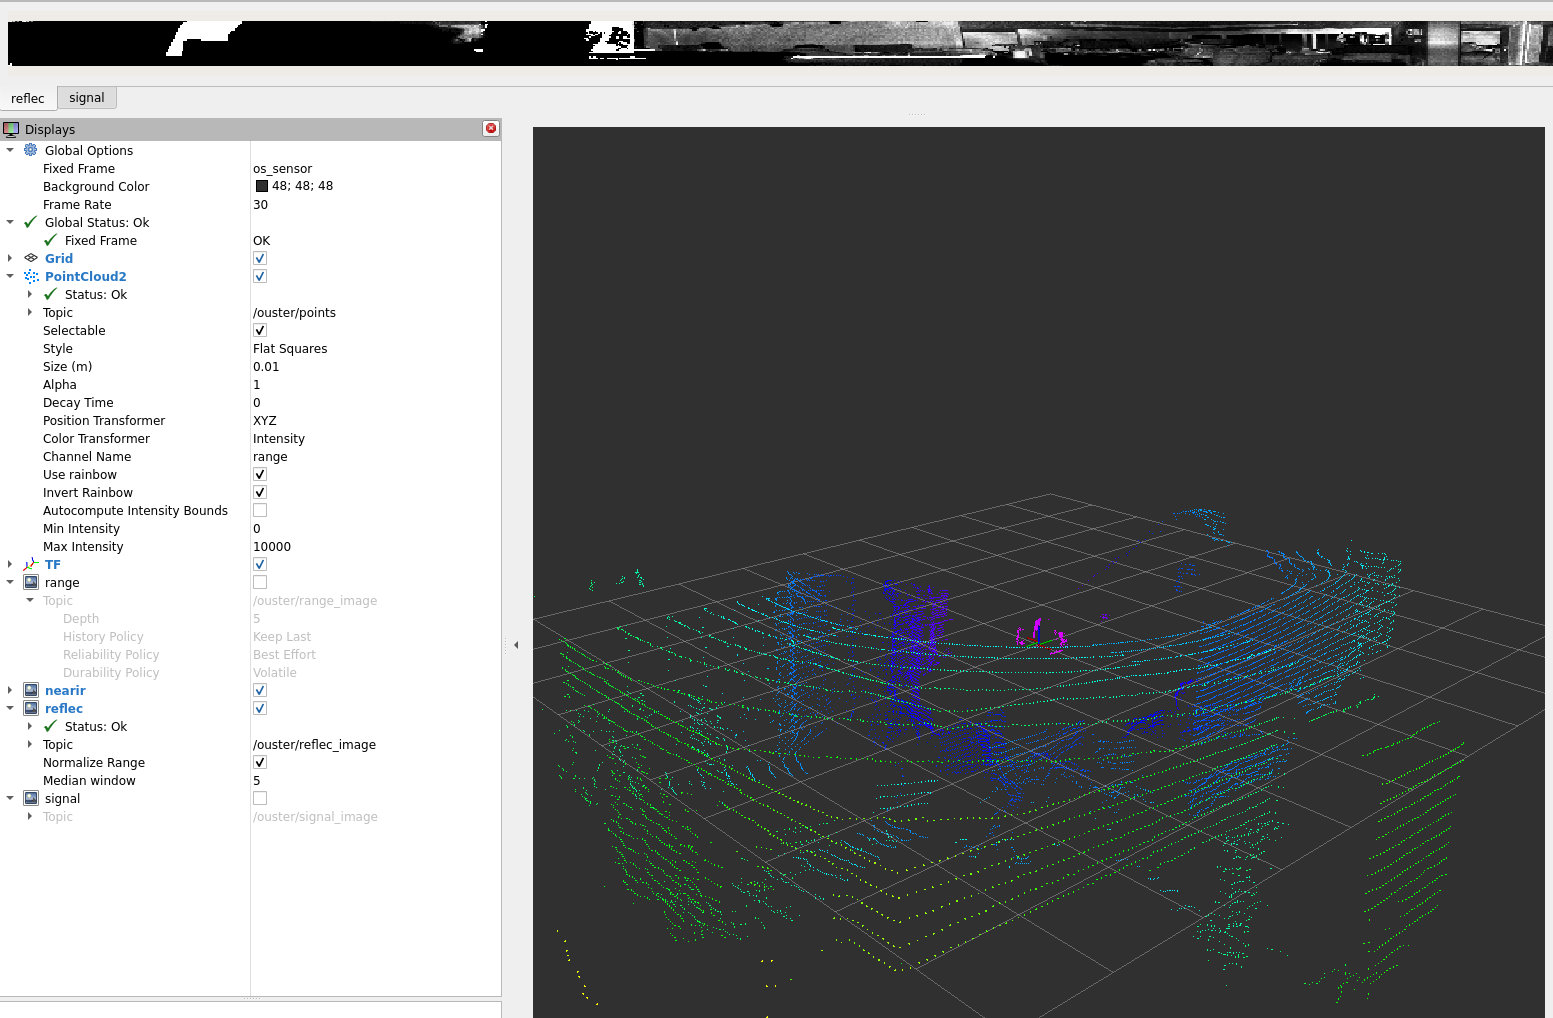Expand the PointCloud2 Topic row
1553x1018 pixels.
(x=30, y=312)
